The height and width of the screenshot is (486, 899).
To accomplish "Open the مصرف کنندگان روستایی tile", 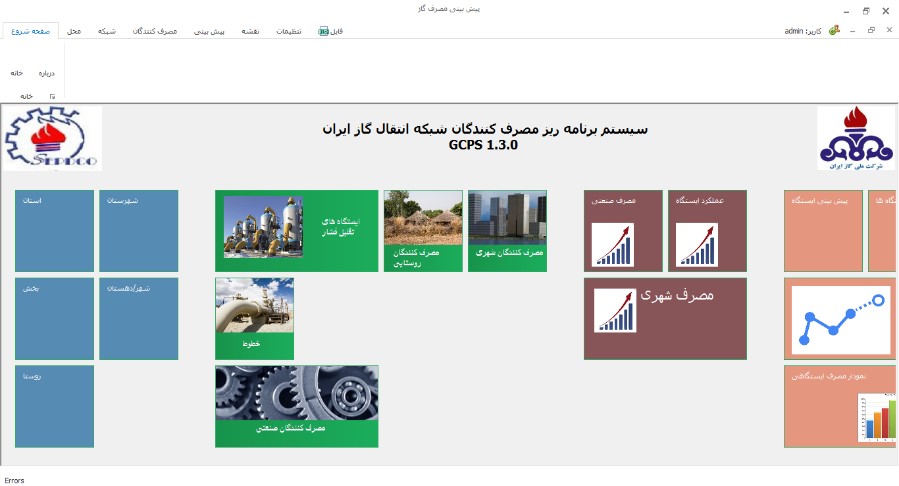I will 423,231.
